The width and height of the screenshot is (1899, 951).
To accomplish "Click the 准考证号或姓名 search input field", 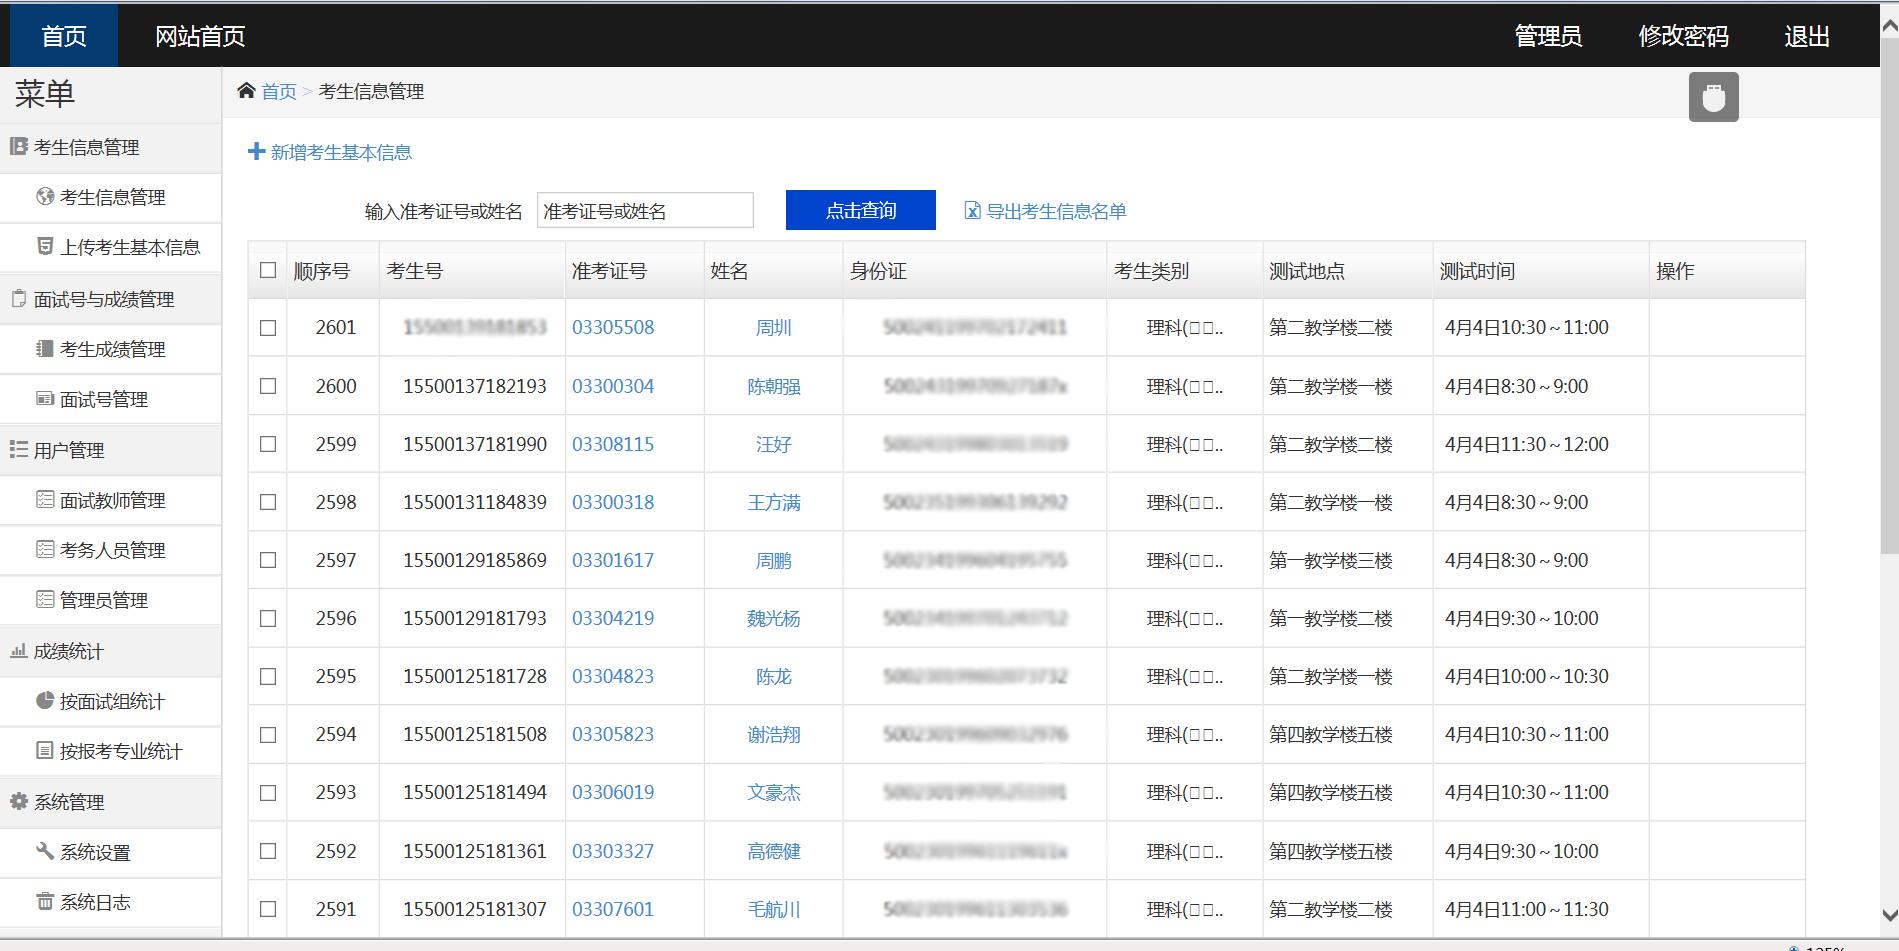I will click(x=645, y=210).
